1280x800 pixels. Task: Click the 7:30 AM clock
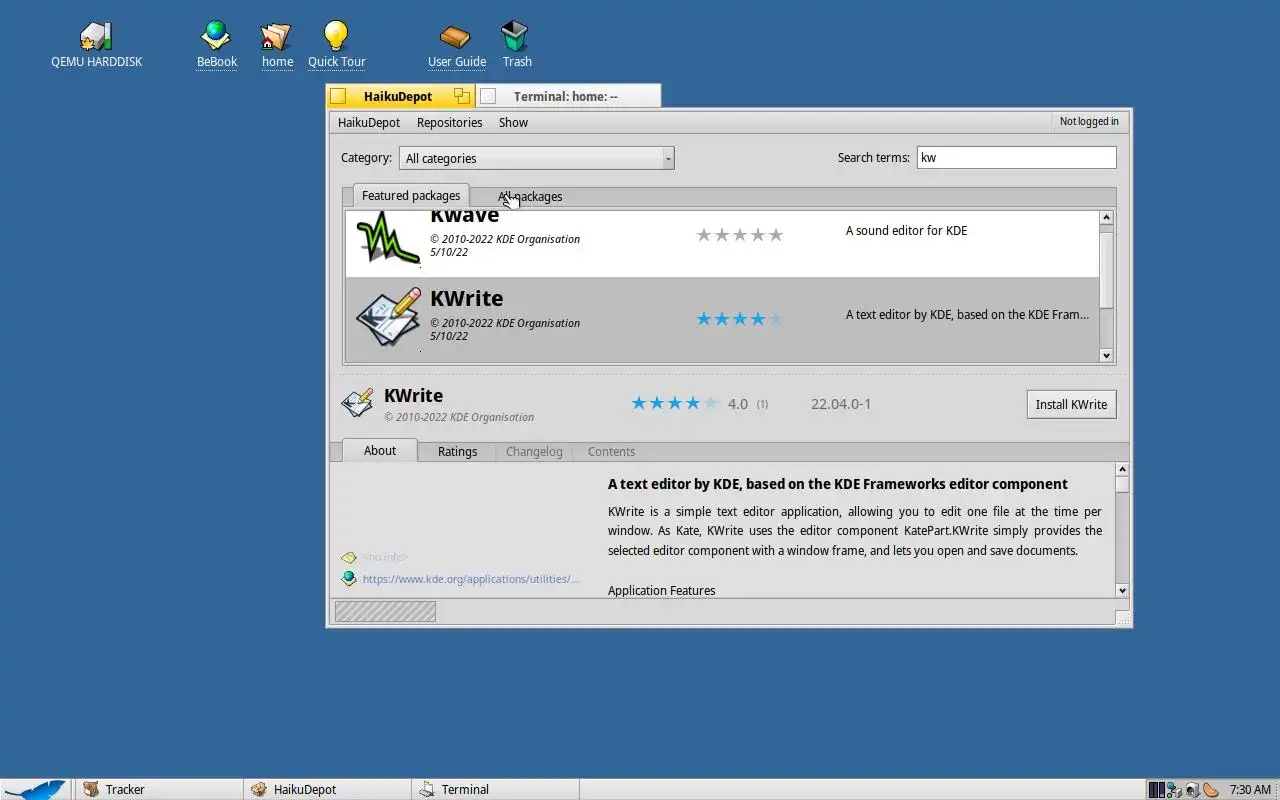click(1250, 789)
